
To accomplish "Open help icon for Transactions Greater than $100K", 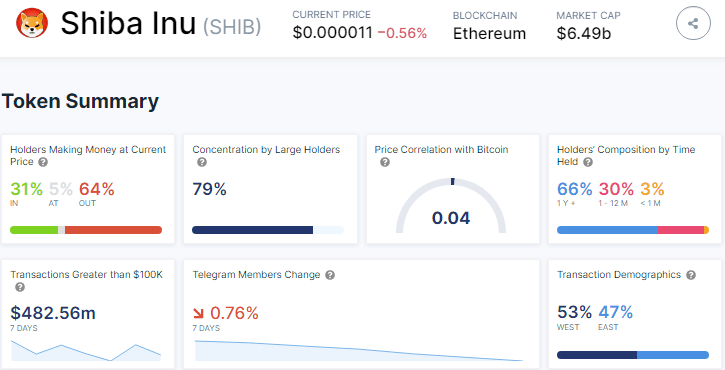I will (x=19, y=287).
